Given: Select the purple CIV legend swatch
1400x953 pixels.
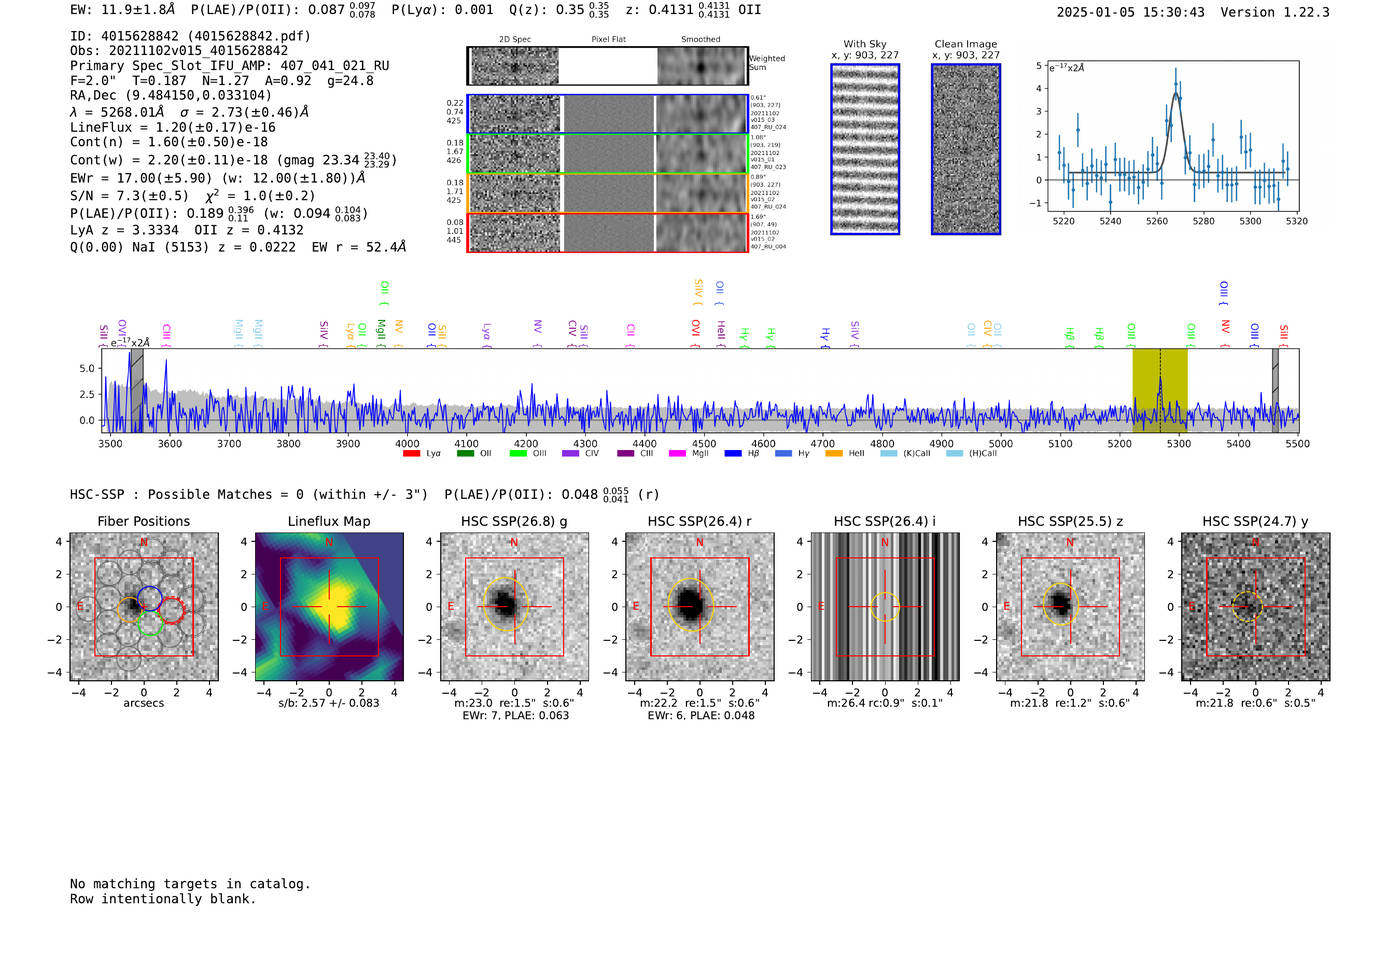Looking at the screenshot, I should (571, 453).
